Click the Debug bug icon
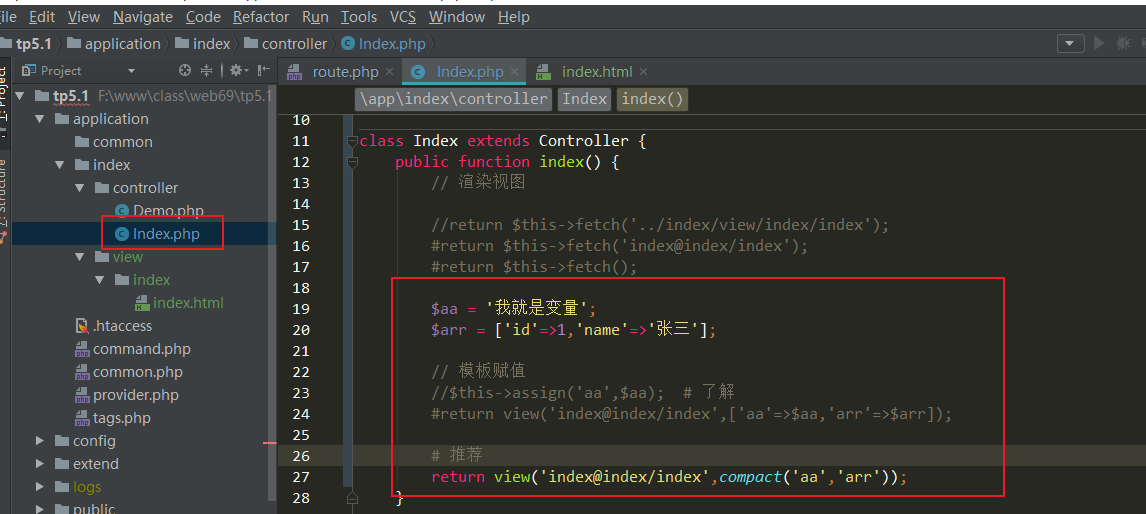The width and height of the screenshot is (1146, 514). click(x=1123, y=44)
